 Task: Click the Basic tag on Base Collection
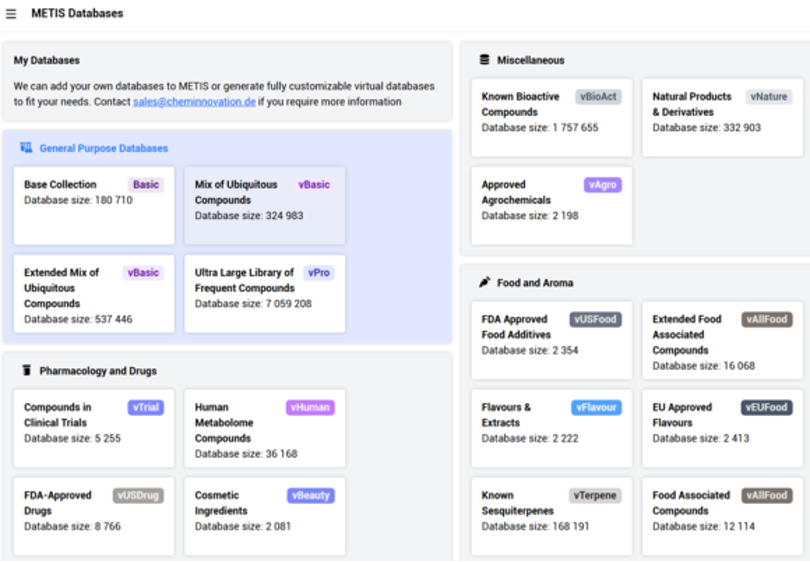click(x=146, y=185)
